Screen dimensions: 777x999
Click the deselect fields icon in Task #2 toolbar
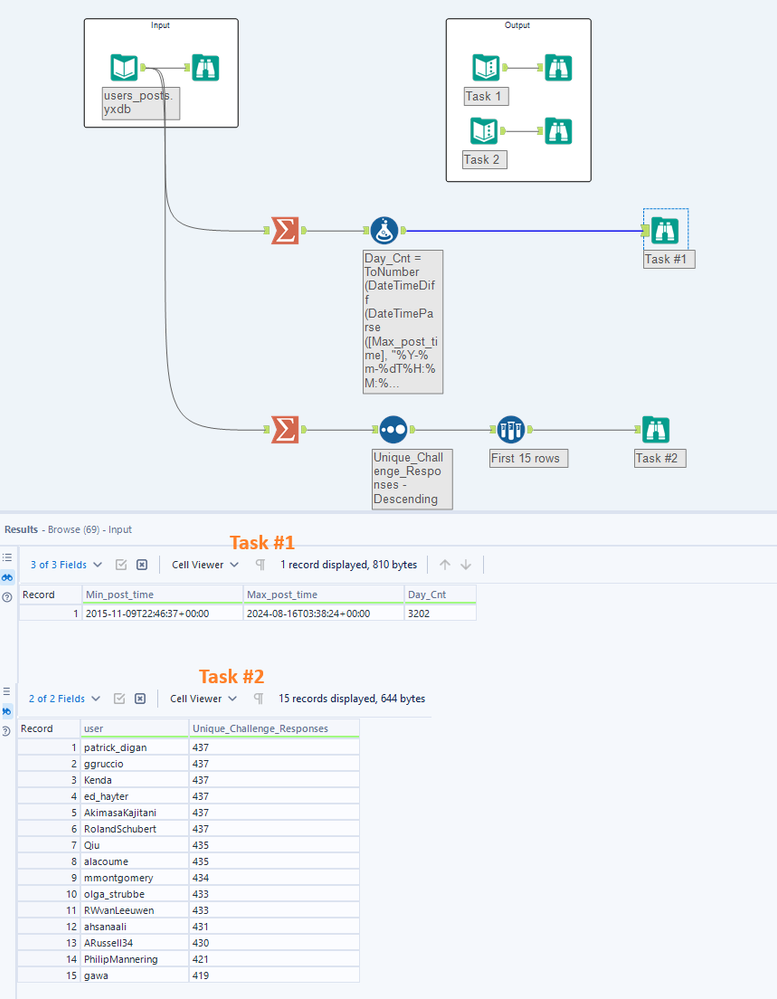point(140,698)
